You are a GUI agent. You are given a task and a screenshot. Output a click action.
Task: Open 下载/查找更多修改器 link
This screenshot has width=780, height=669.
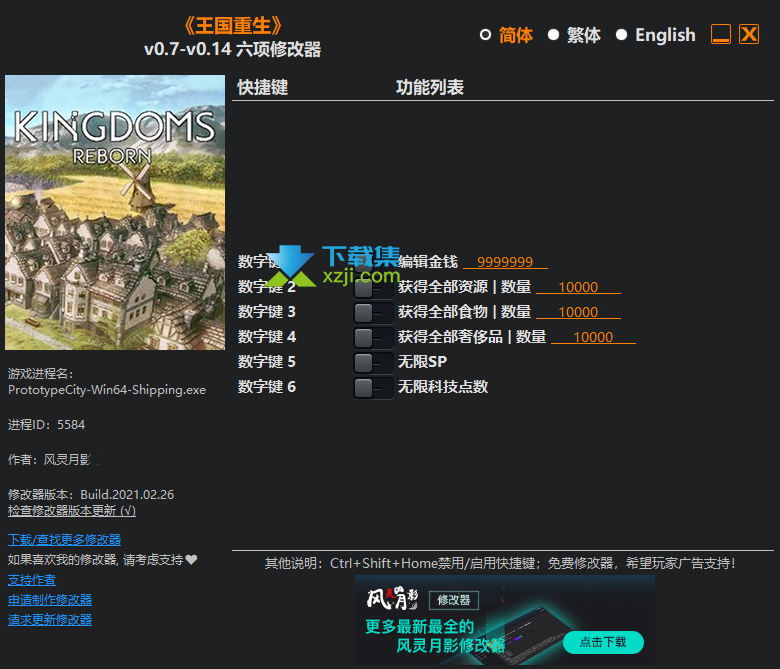click(x=64, y=540)
